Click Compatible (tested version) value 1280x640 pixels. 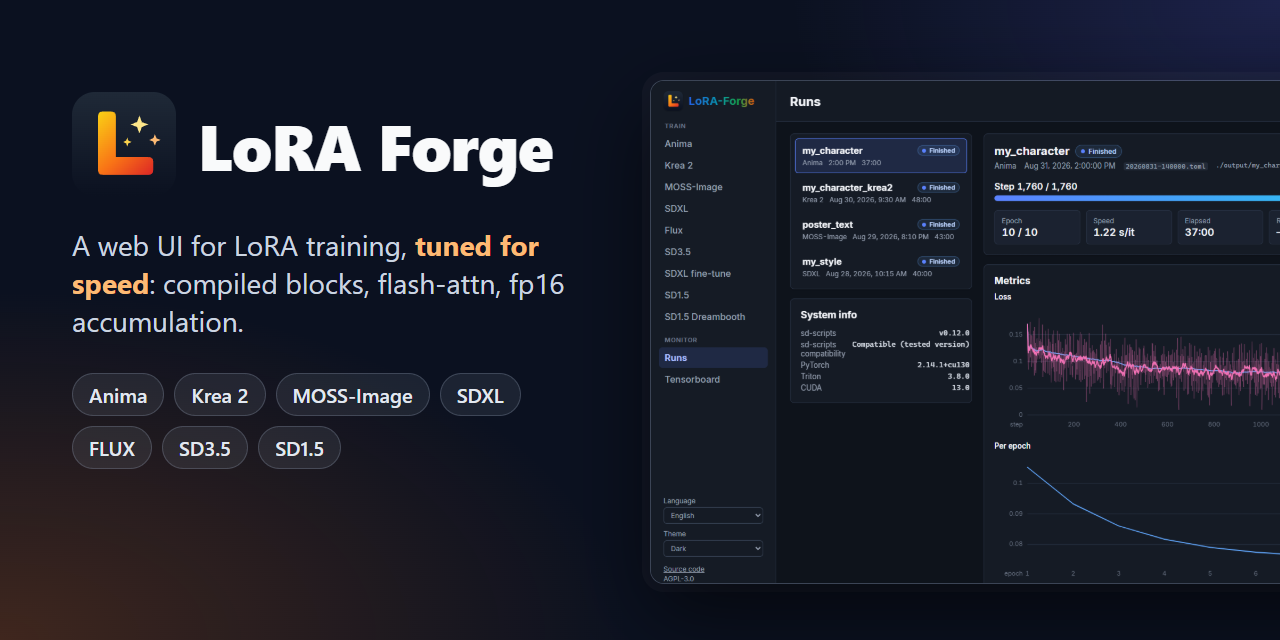(x=910, y=344)
